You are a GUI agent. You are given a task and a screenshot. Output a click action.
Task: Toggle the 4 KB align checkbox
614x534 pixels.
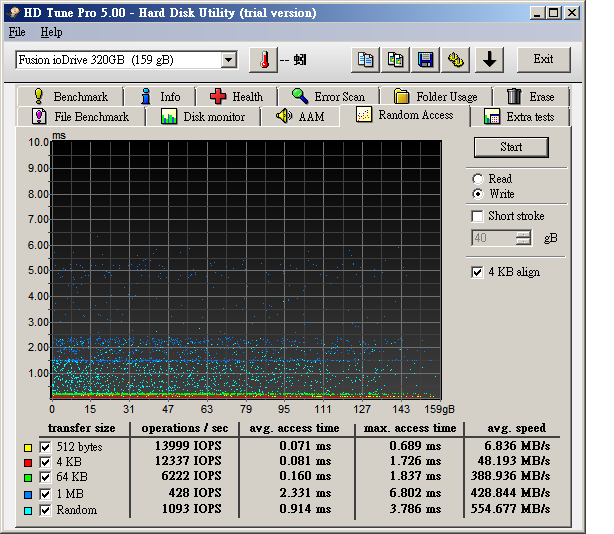pyautogui.click(x=477, y=272)
